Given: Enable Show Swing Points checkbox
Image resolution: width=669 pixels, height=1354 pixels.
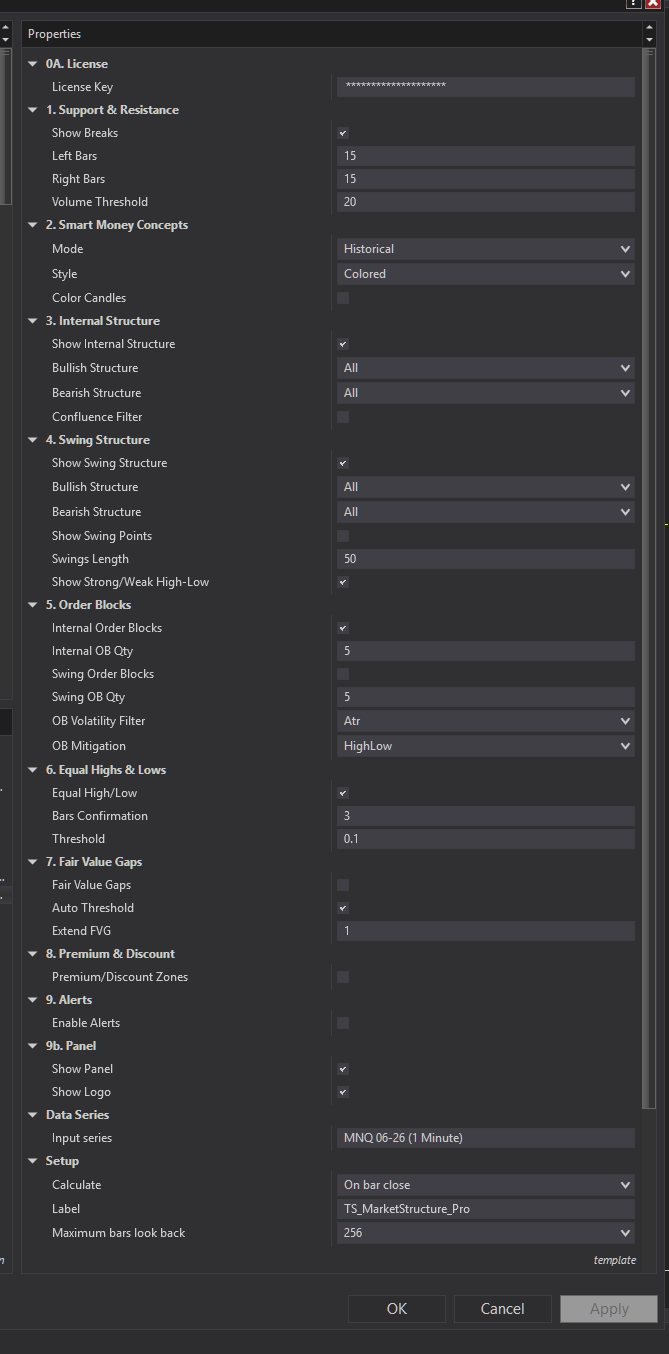Looking at the screenshot, I should 343,536.
